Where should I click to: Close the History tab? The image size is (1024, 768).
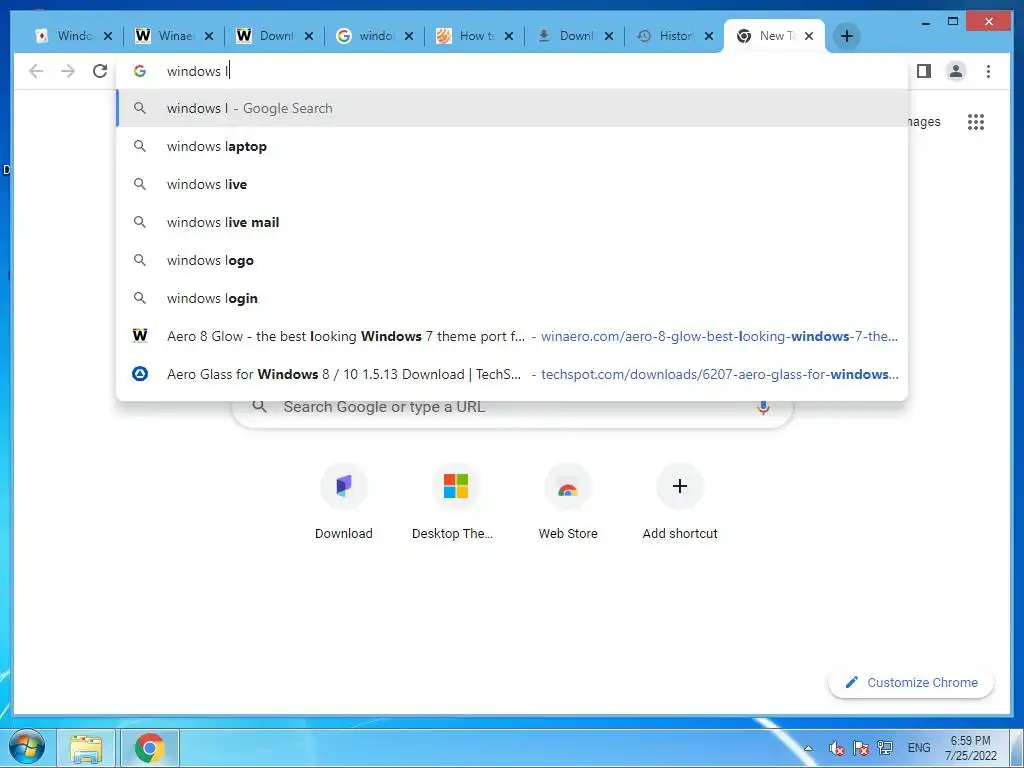pos(709,36)
